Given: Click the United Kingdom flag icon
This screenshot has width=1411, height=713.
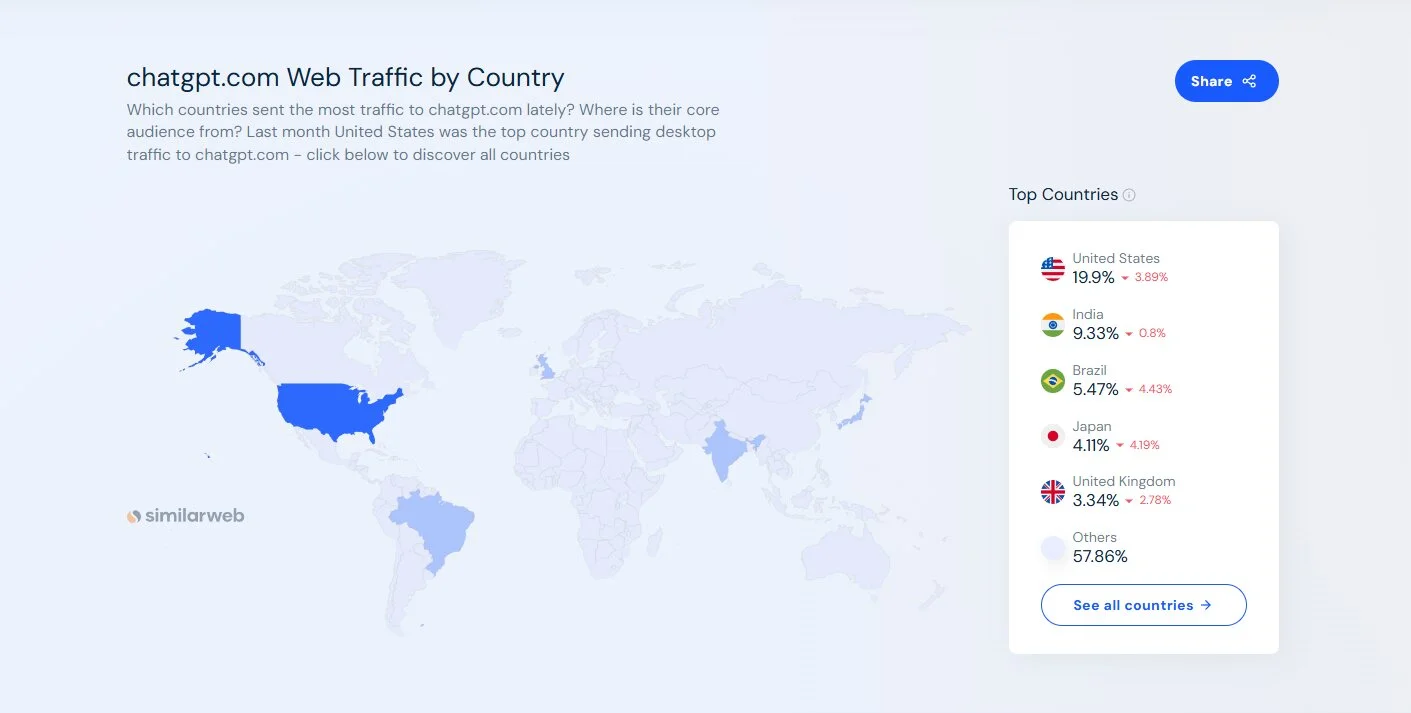Looking at the screenshot, I should (x=1053, y=491).
